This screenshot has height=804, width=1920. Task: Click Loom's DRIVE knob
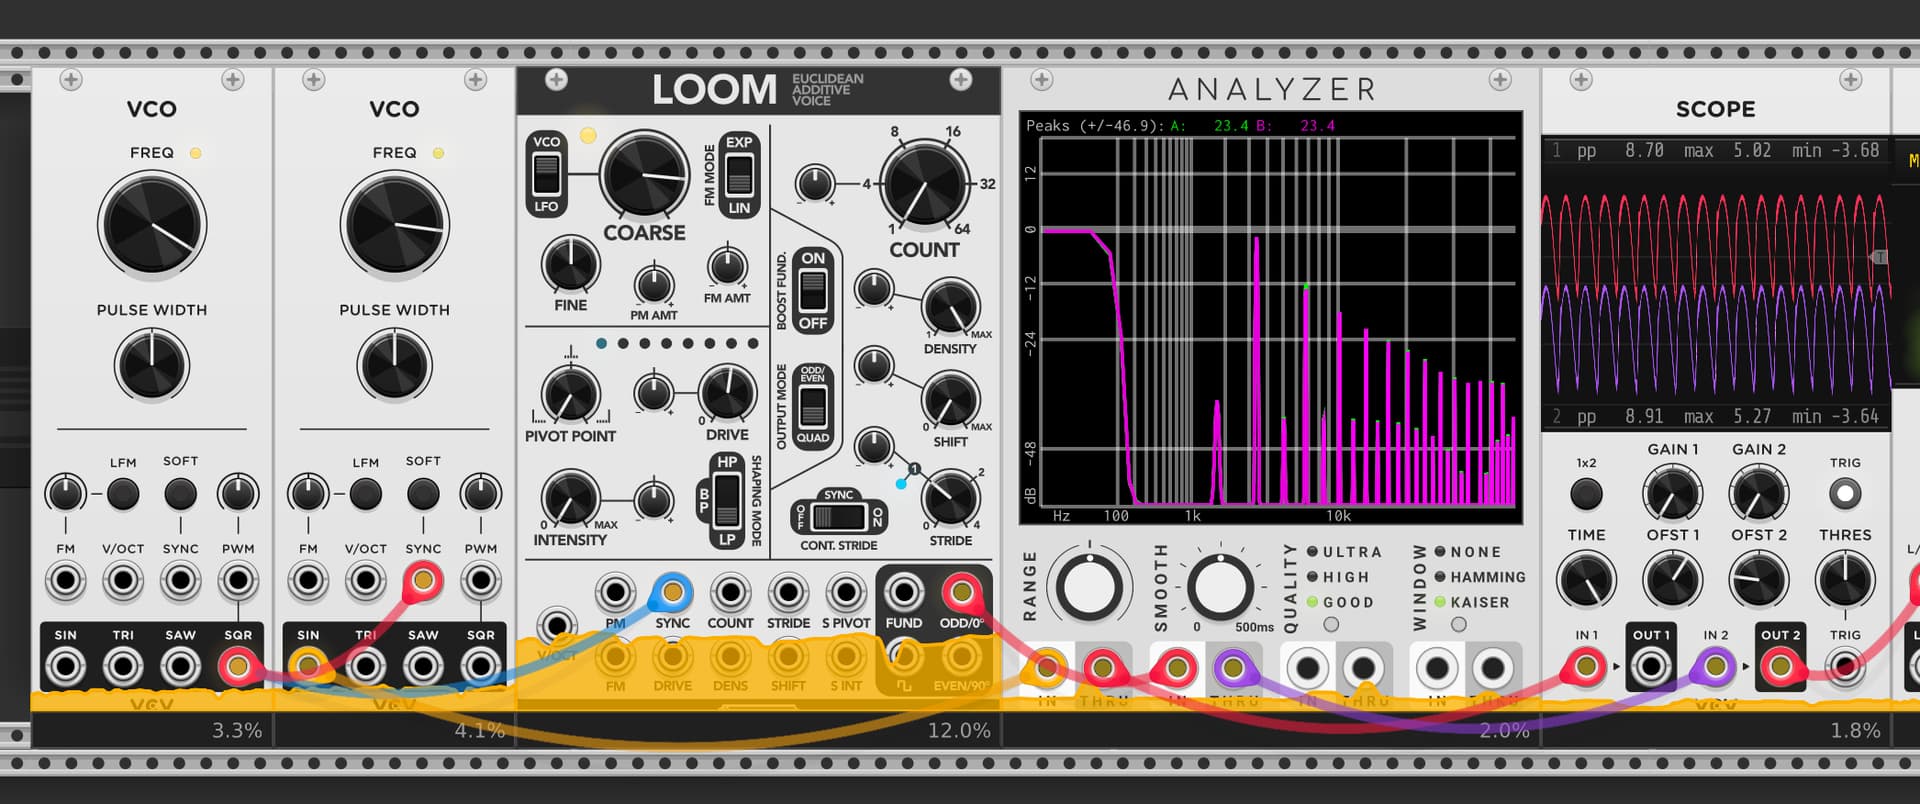(x=727, y=392)
